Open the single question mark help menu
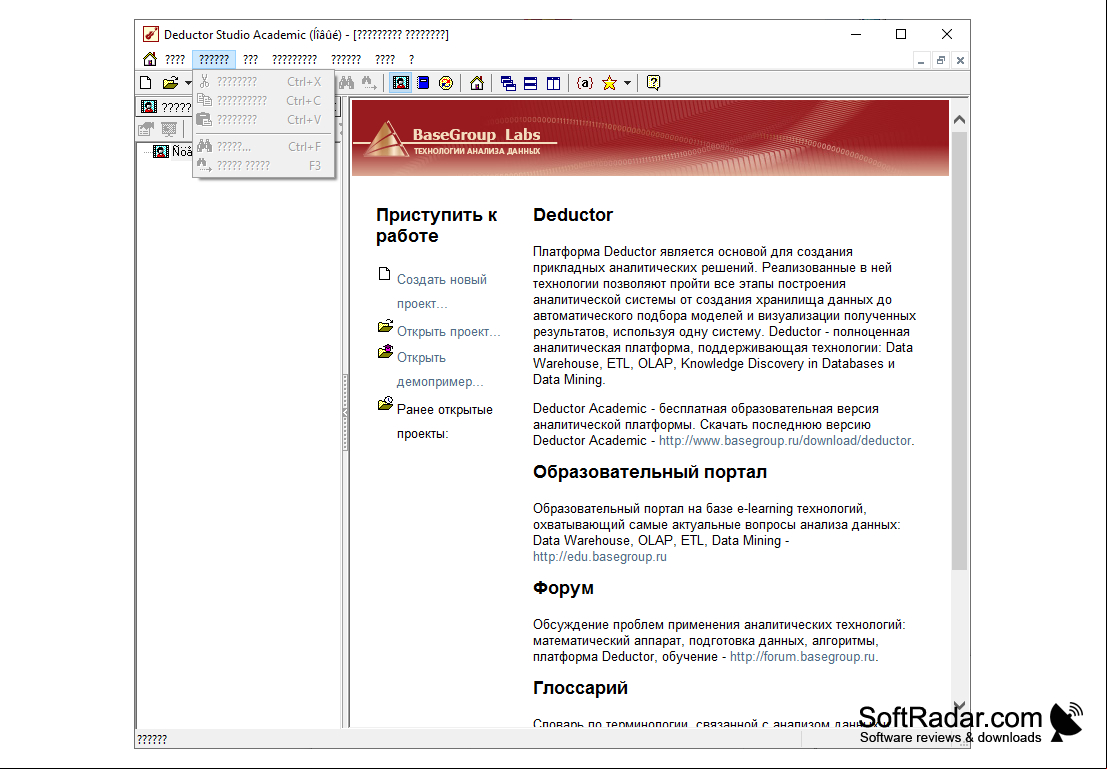The image size is (1107, 769). click(x=411, y=59)
